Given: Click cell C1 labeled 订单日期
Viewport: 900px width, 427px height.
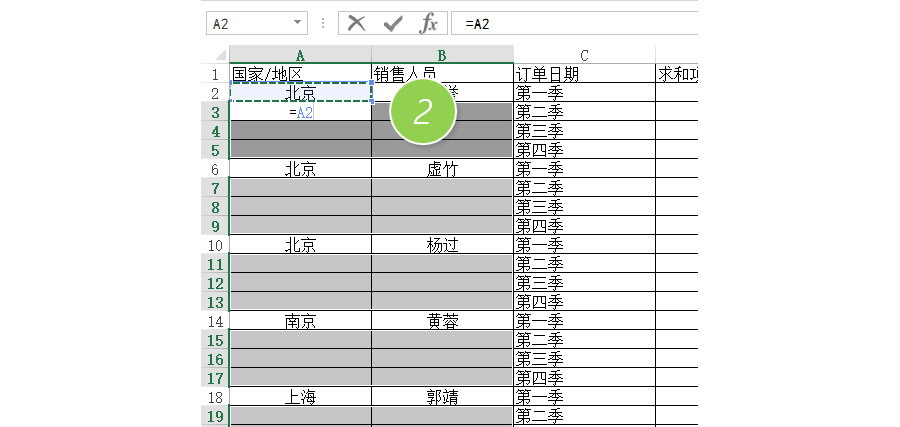Looking at the screenshot, I should 584,74.
